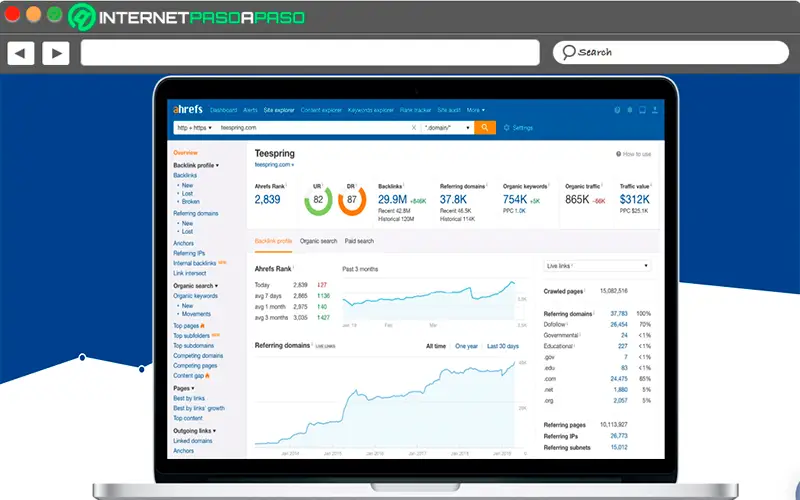This screenshot has width=800, height=500.
Task: Open Movements under Organic keywords
Action: point(196,314)
